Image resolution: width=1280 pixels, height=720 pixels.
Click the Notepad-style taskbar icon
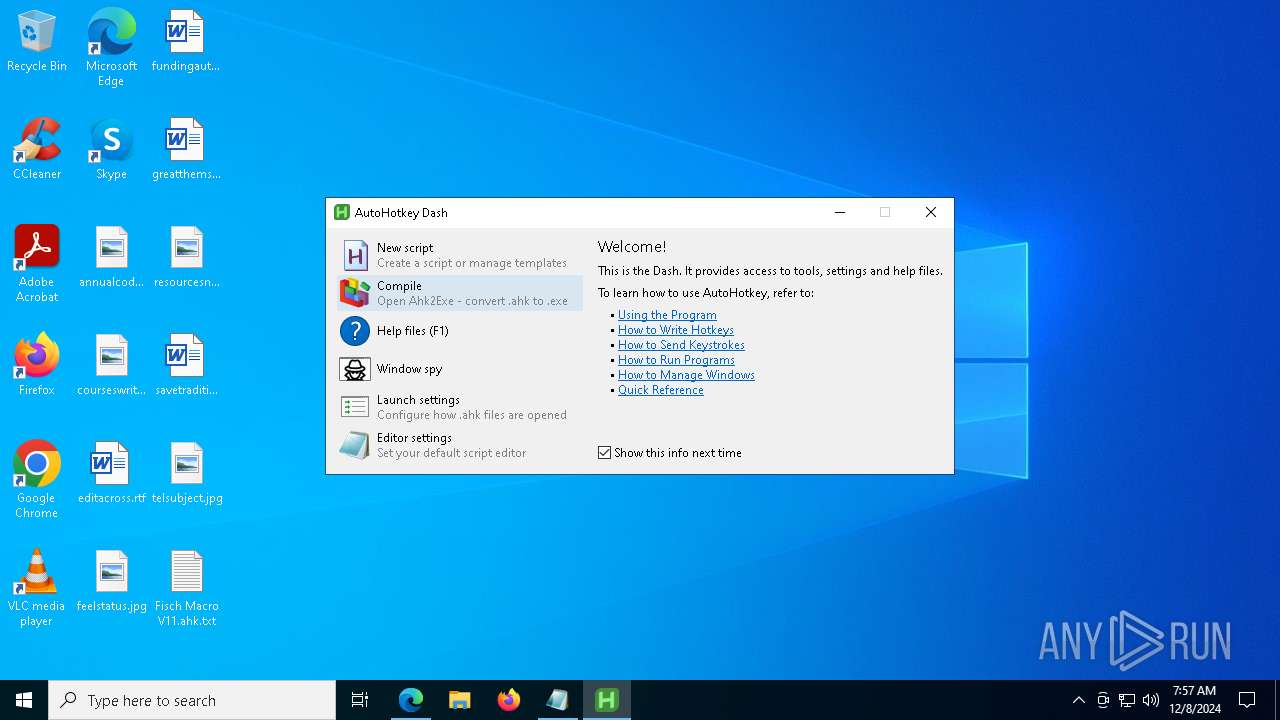(x=558, y=700)
